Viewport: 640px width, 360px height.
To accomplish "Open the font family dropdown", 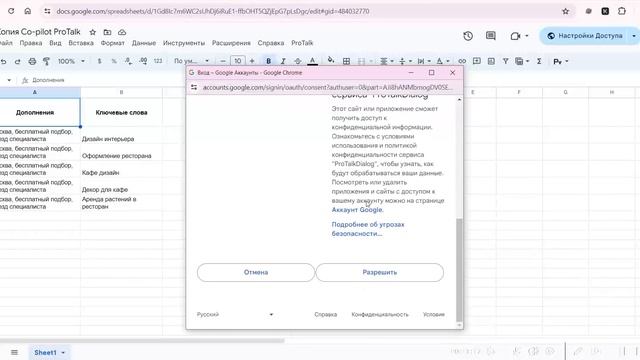I will click(191, 61).
